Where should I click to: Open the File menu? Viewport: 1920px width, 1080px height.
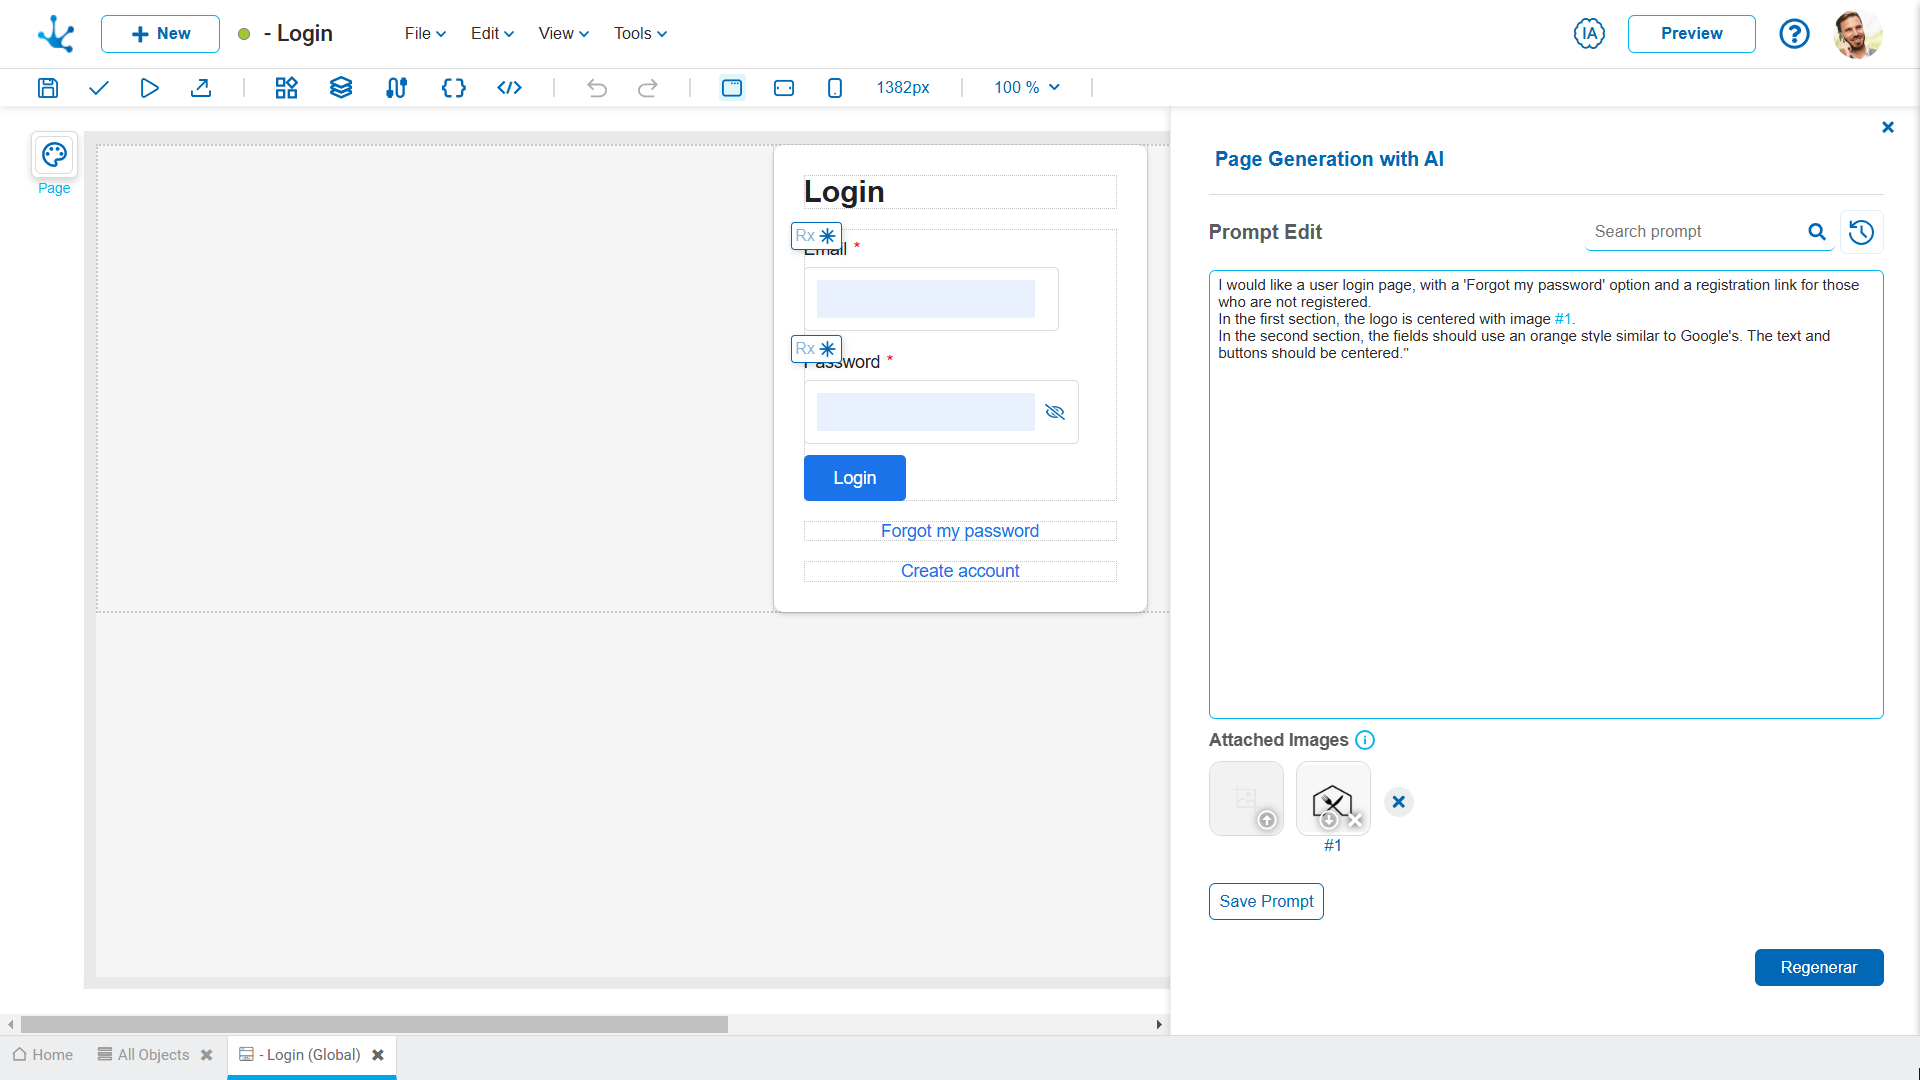(x=425, y=34)
